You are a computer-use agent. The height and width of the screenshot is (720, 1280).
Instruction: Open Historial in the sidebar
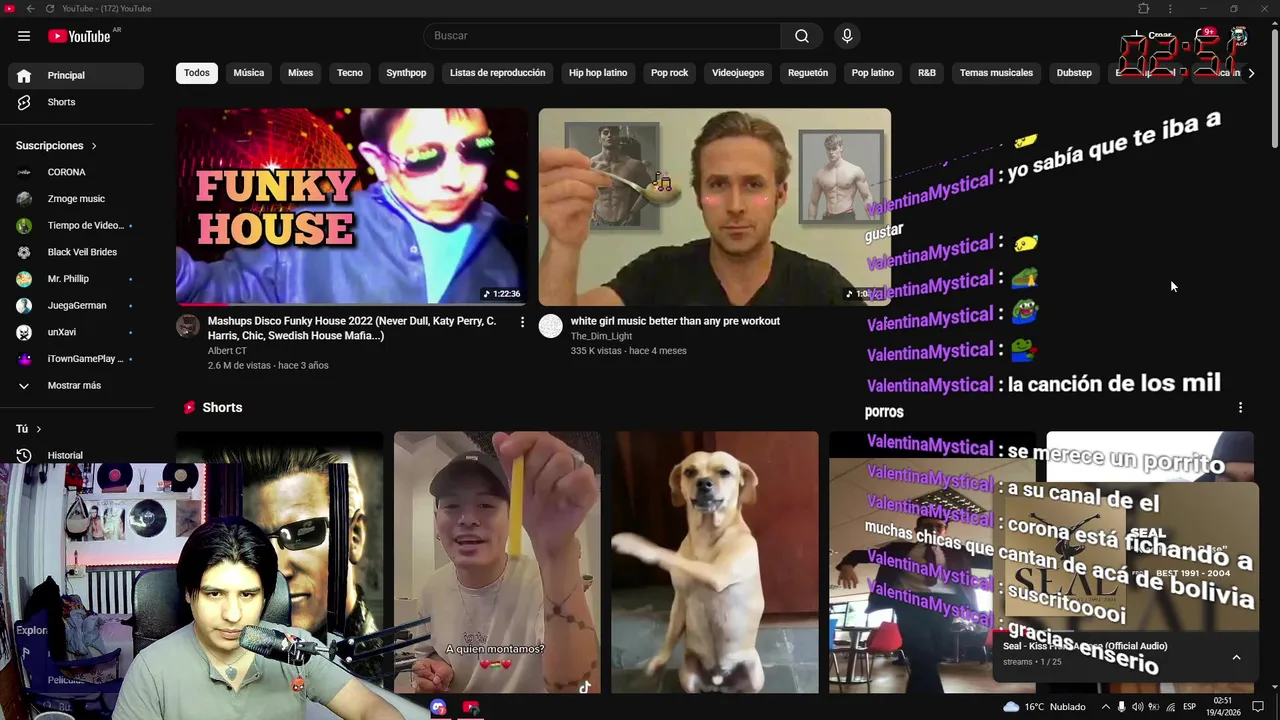(x=76, y=455)
